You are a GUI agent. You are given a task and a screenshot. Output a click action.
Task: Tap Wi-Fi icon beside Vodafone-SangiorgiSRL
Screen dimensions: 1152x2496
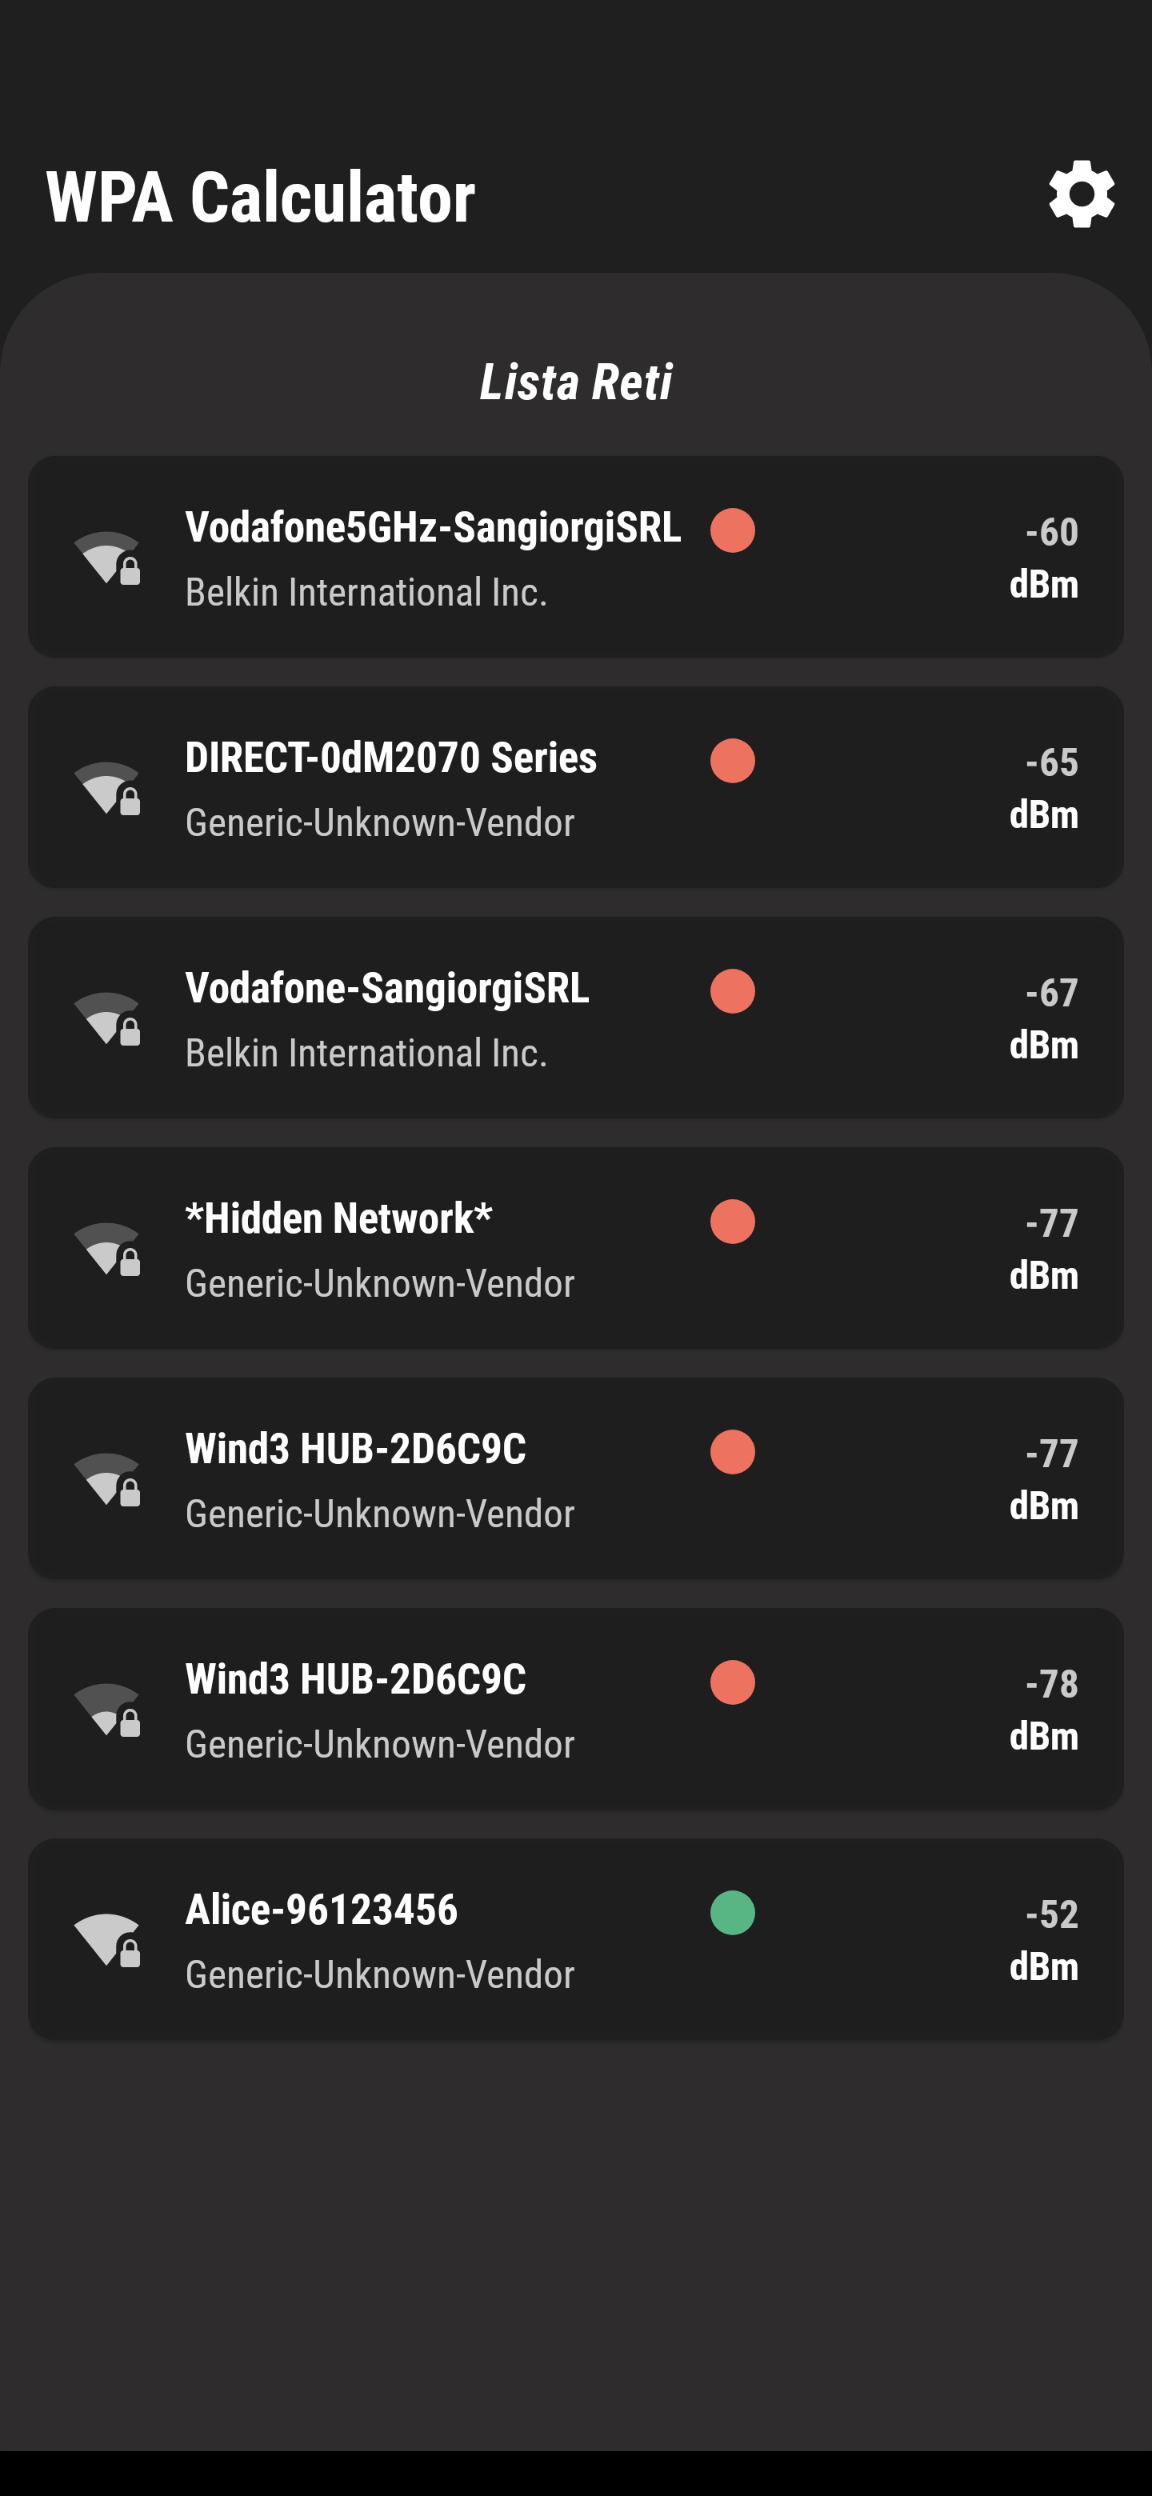click(x=107, y=1018)
